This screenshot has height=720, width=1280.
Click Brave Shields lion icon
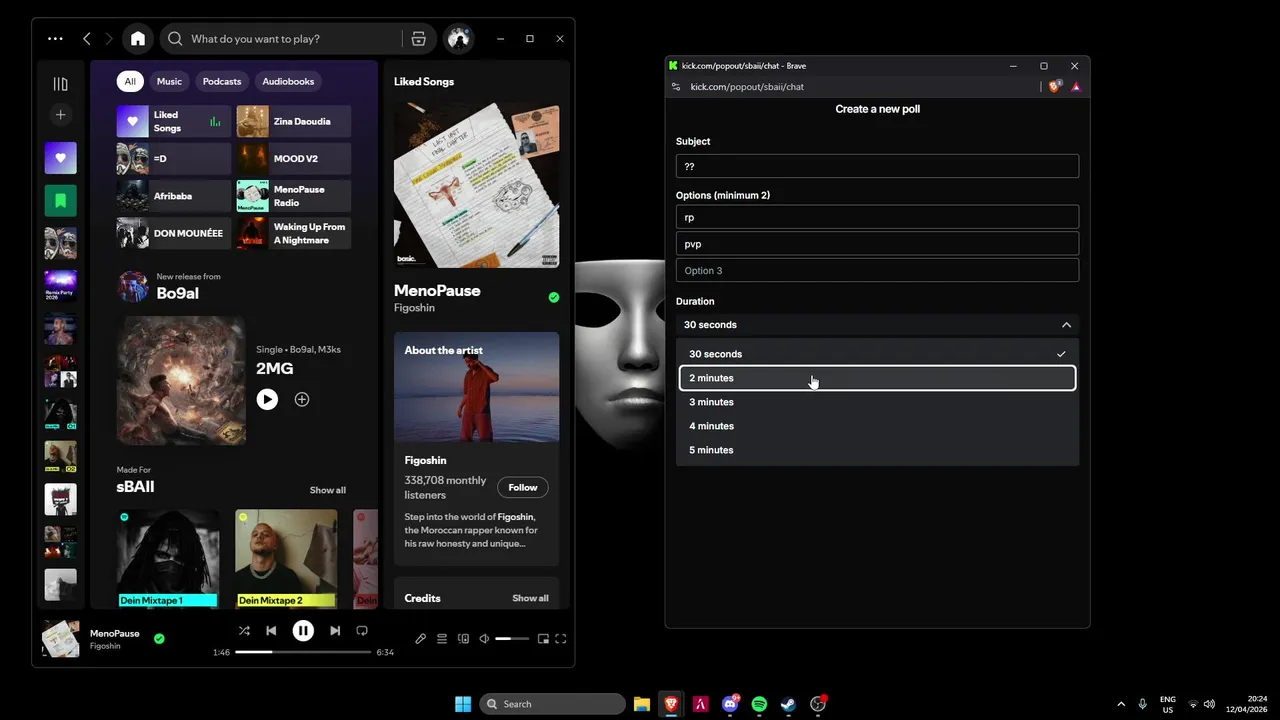point(1054,87)
